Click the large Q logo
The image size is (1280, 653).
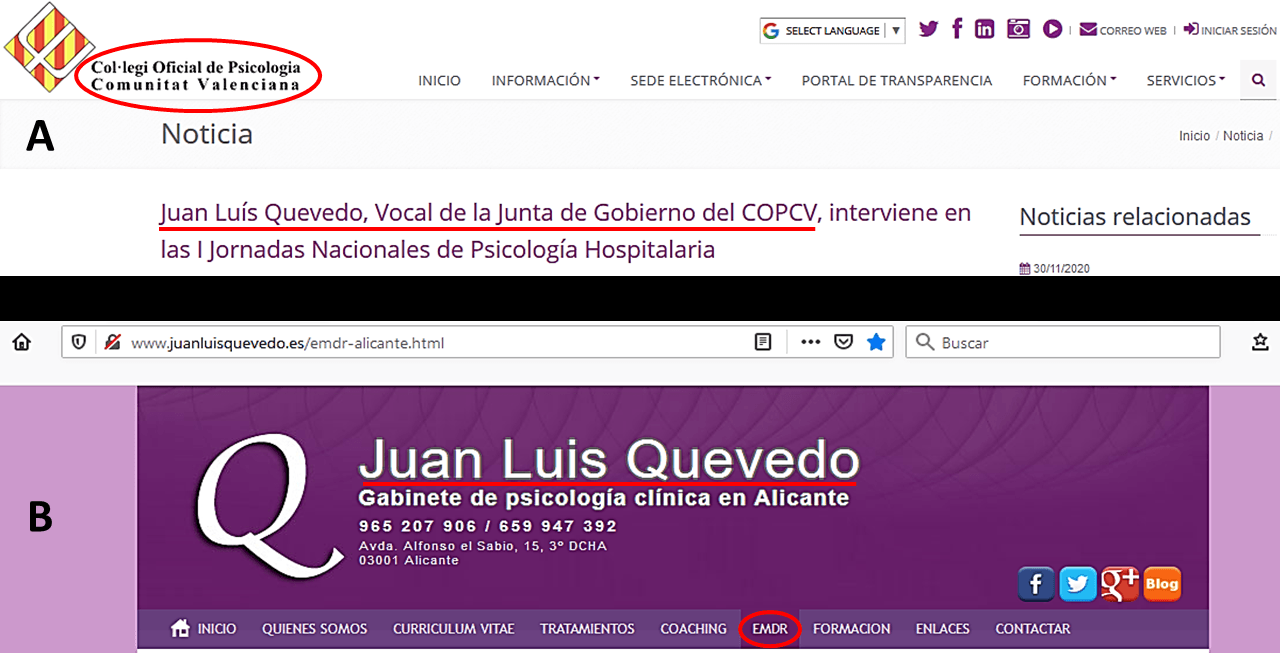(x=270, y=505)
